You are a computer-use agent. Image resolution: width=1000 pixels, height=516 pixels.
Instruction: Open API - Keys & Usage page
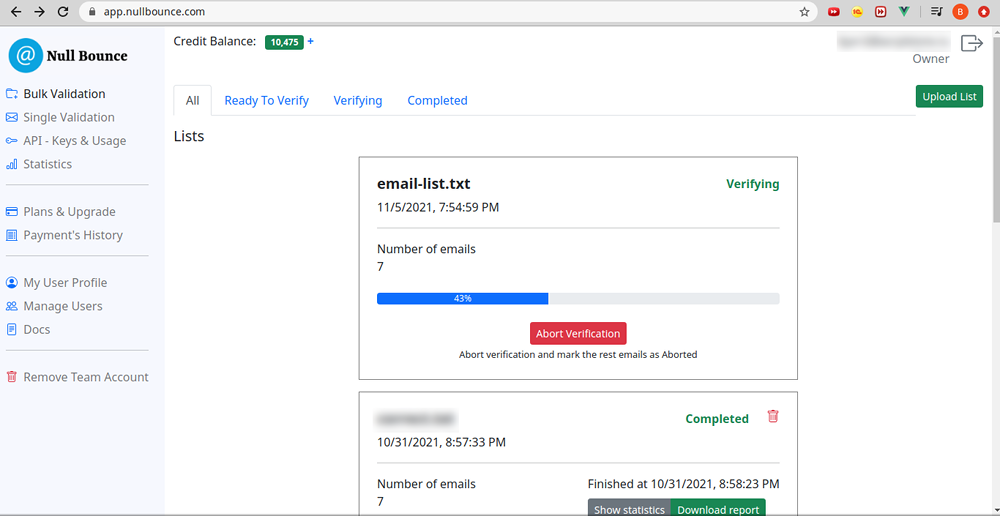tap(75, 141)
